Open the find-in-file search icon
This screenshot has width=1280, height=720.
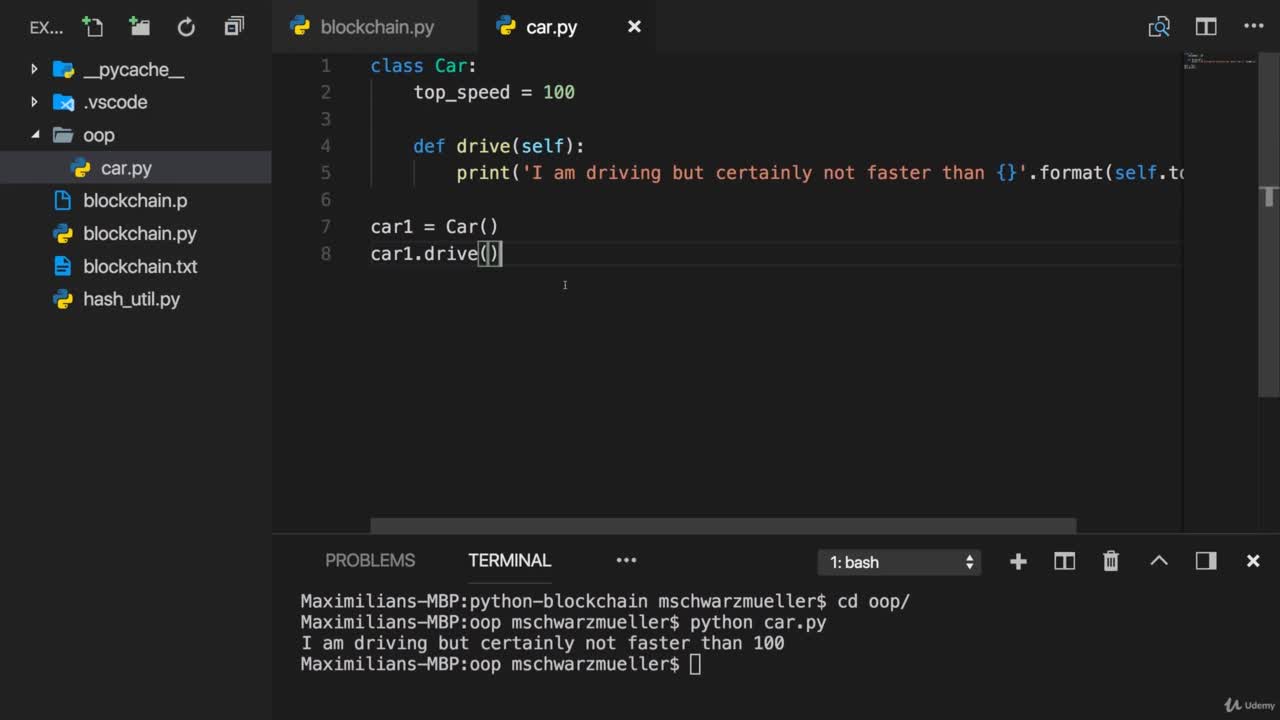(x=1159, y=27)
